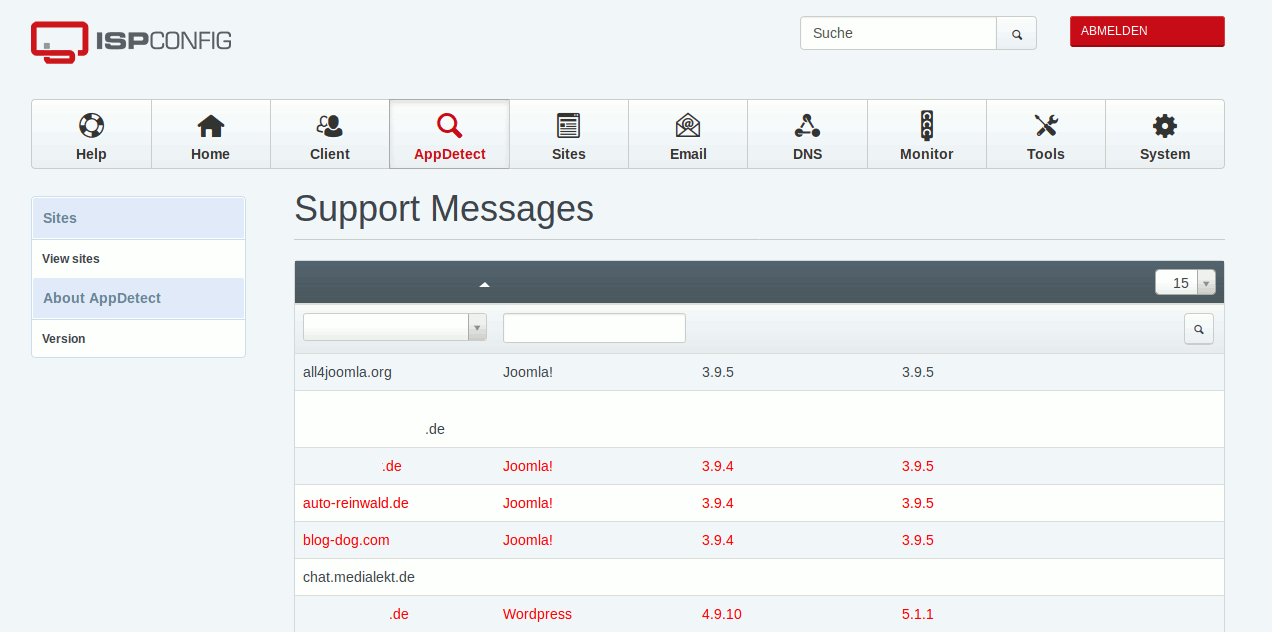Click Joomla! in the auto-reinwald.de row
The image size is (1272, 632).
coord(528,503)
